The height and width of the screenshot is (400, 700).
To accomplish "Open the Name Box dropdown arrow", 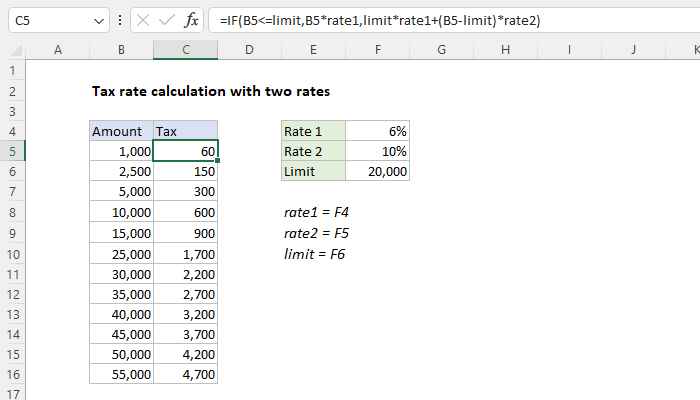I will click(99, 21).
